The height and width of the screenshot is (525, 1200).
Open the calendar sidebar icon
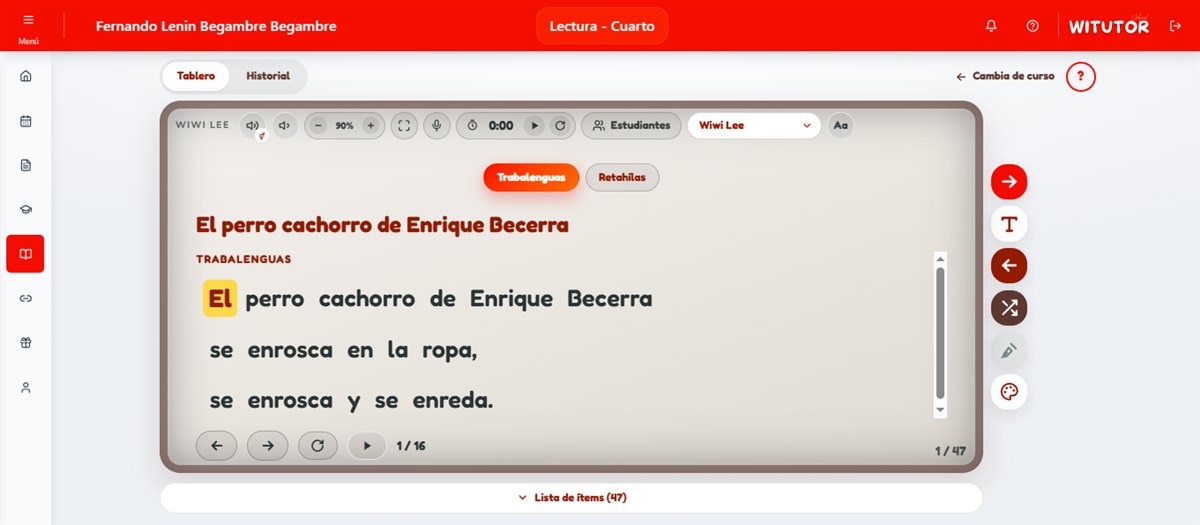pos(26,121)
